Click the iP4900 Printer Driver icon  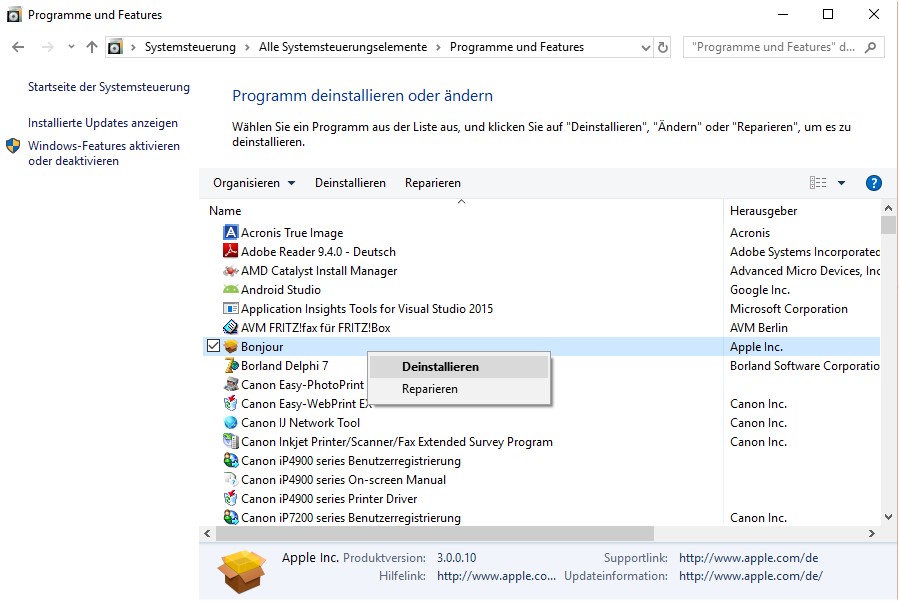click(x=230, y=498)
